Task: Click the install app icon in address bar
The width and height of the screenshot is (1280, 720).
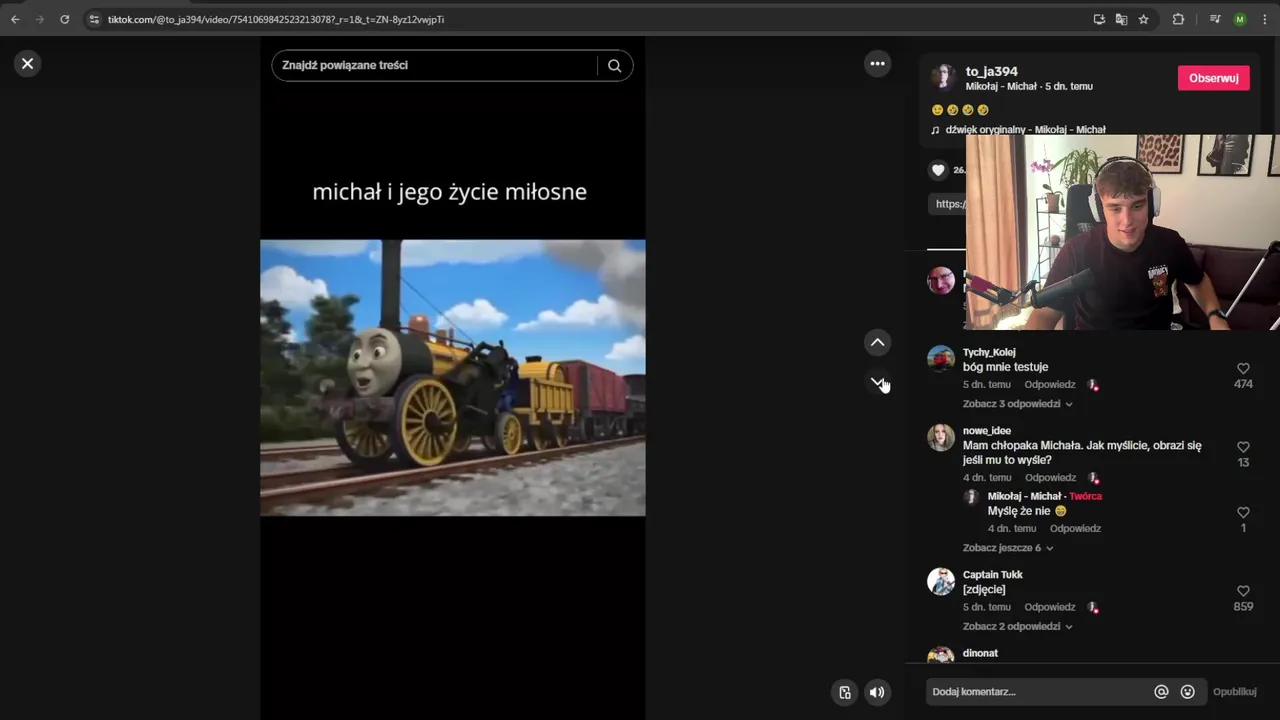Action: pos(1099,19)
